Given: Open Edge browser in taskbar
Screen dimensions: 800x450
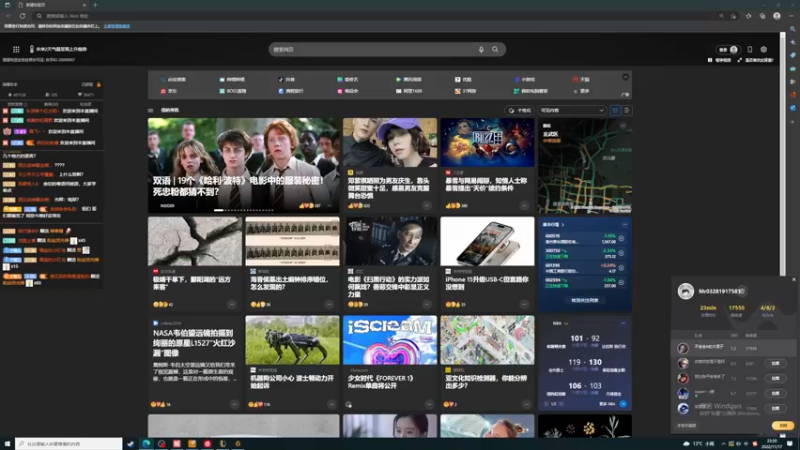Looking at the screenshot, I should point(146,444).
